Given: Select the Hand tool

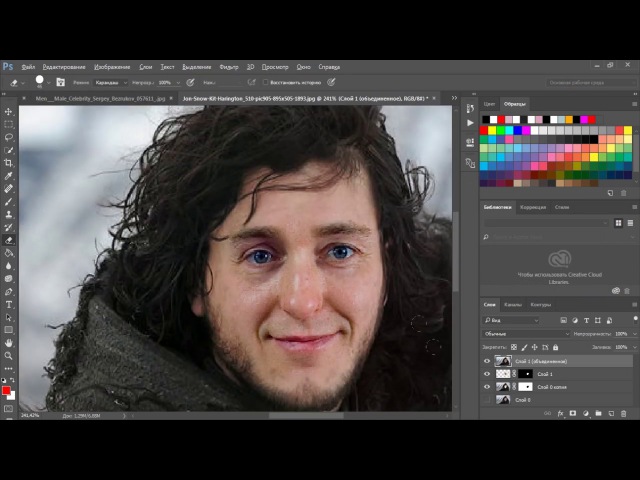Looking at the screenshot, I should (9, 342).
